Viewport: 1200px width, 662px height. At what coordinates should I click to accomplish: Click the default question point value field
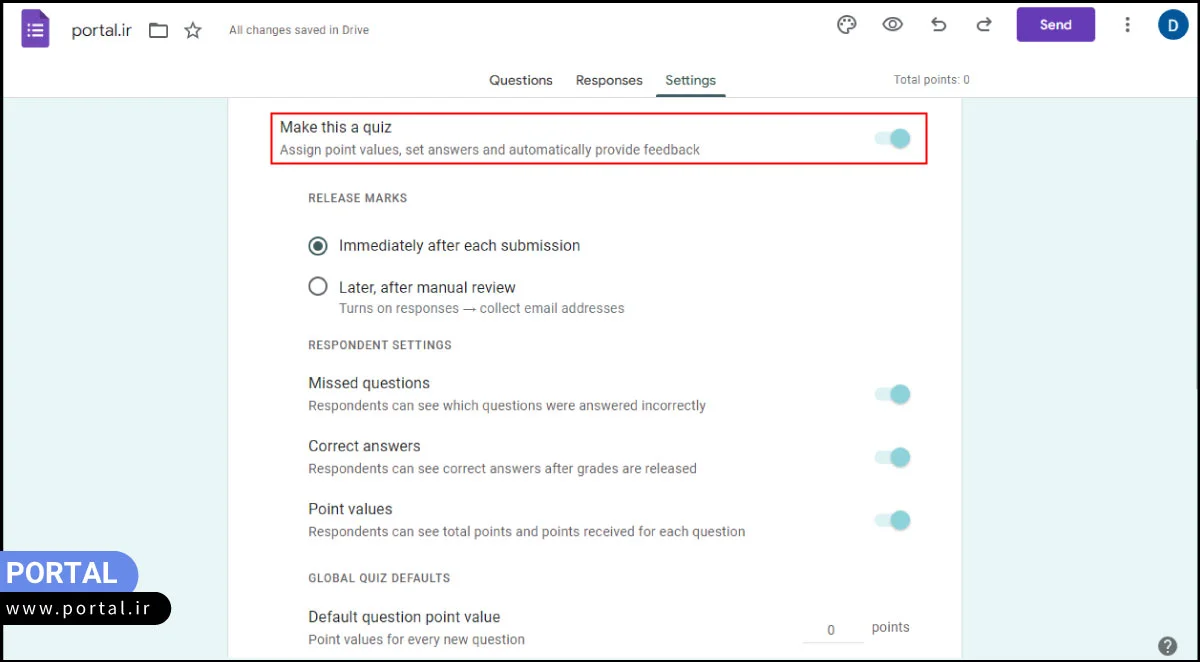point(832,630)
